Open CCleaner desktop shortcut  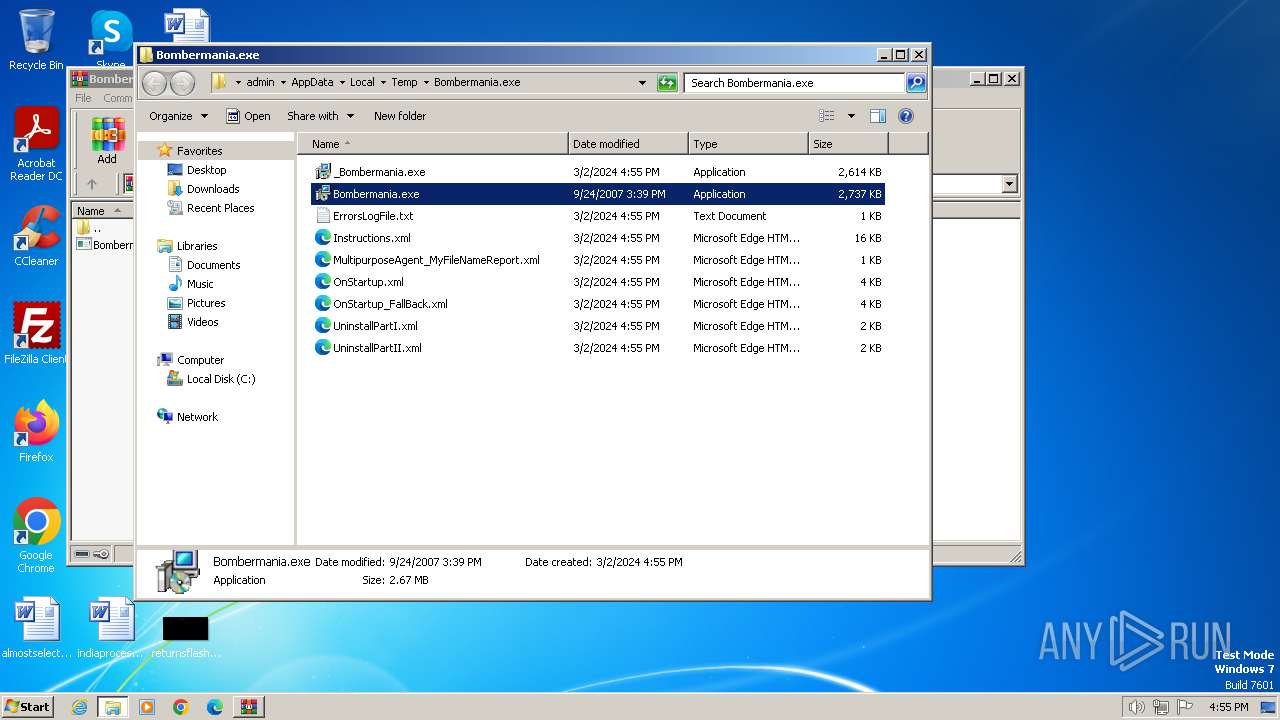tap(36, 236)
